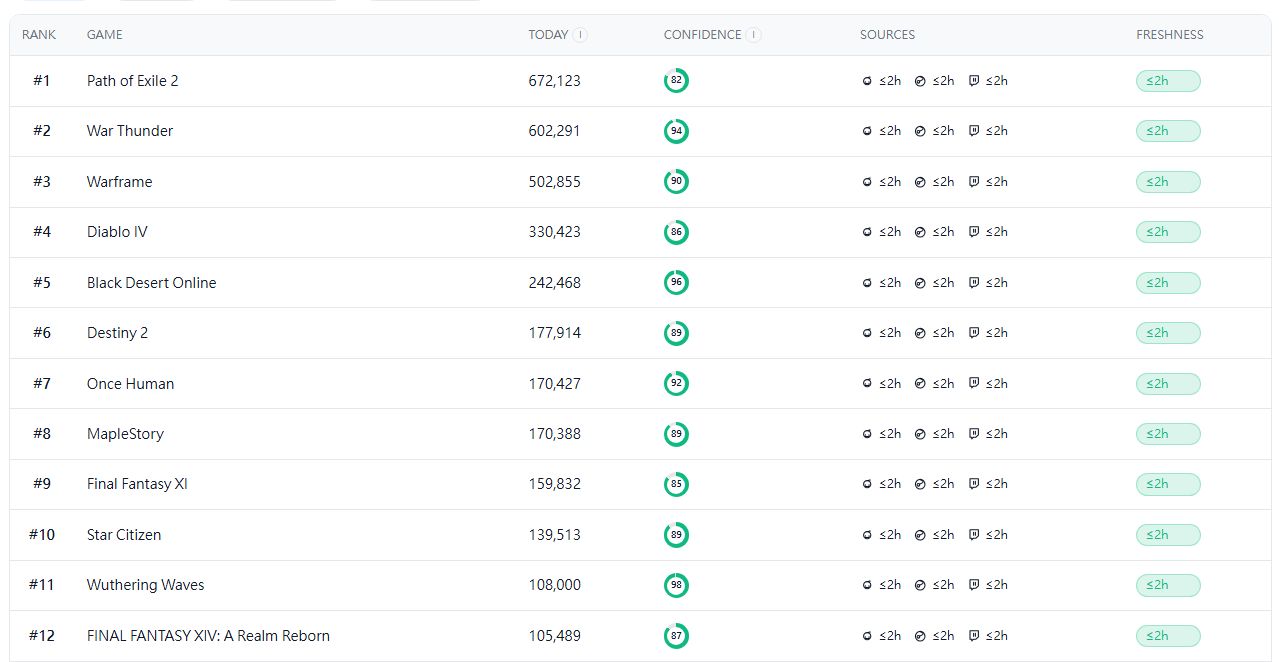Click the Twitch source icon for Destiny 2

coord(974,333)
